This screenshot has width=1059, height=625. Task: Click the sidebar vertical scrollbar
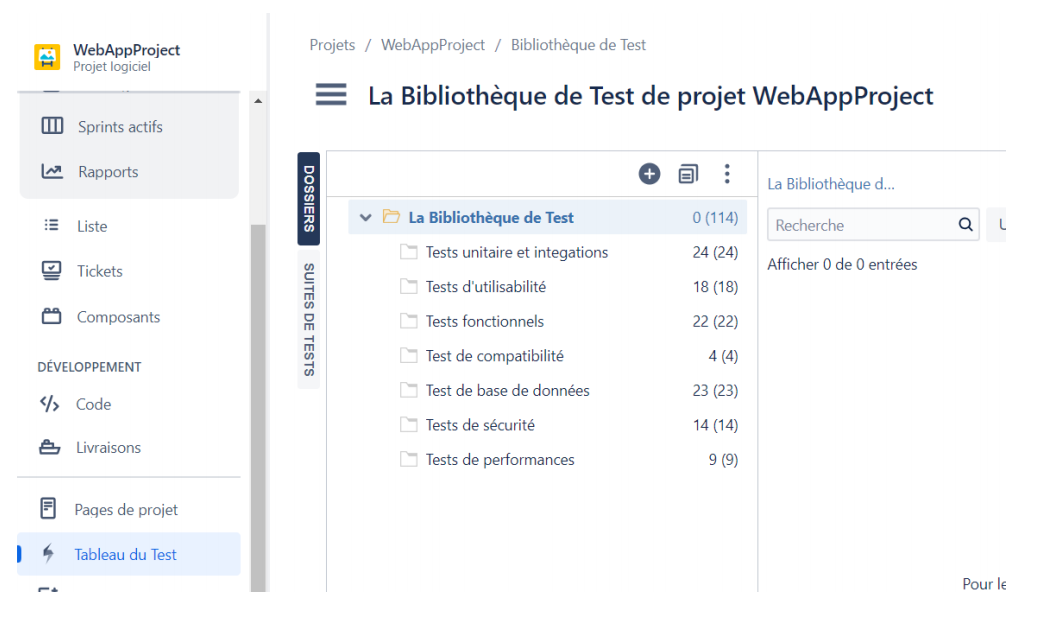click(x=258, y=400)
